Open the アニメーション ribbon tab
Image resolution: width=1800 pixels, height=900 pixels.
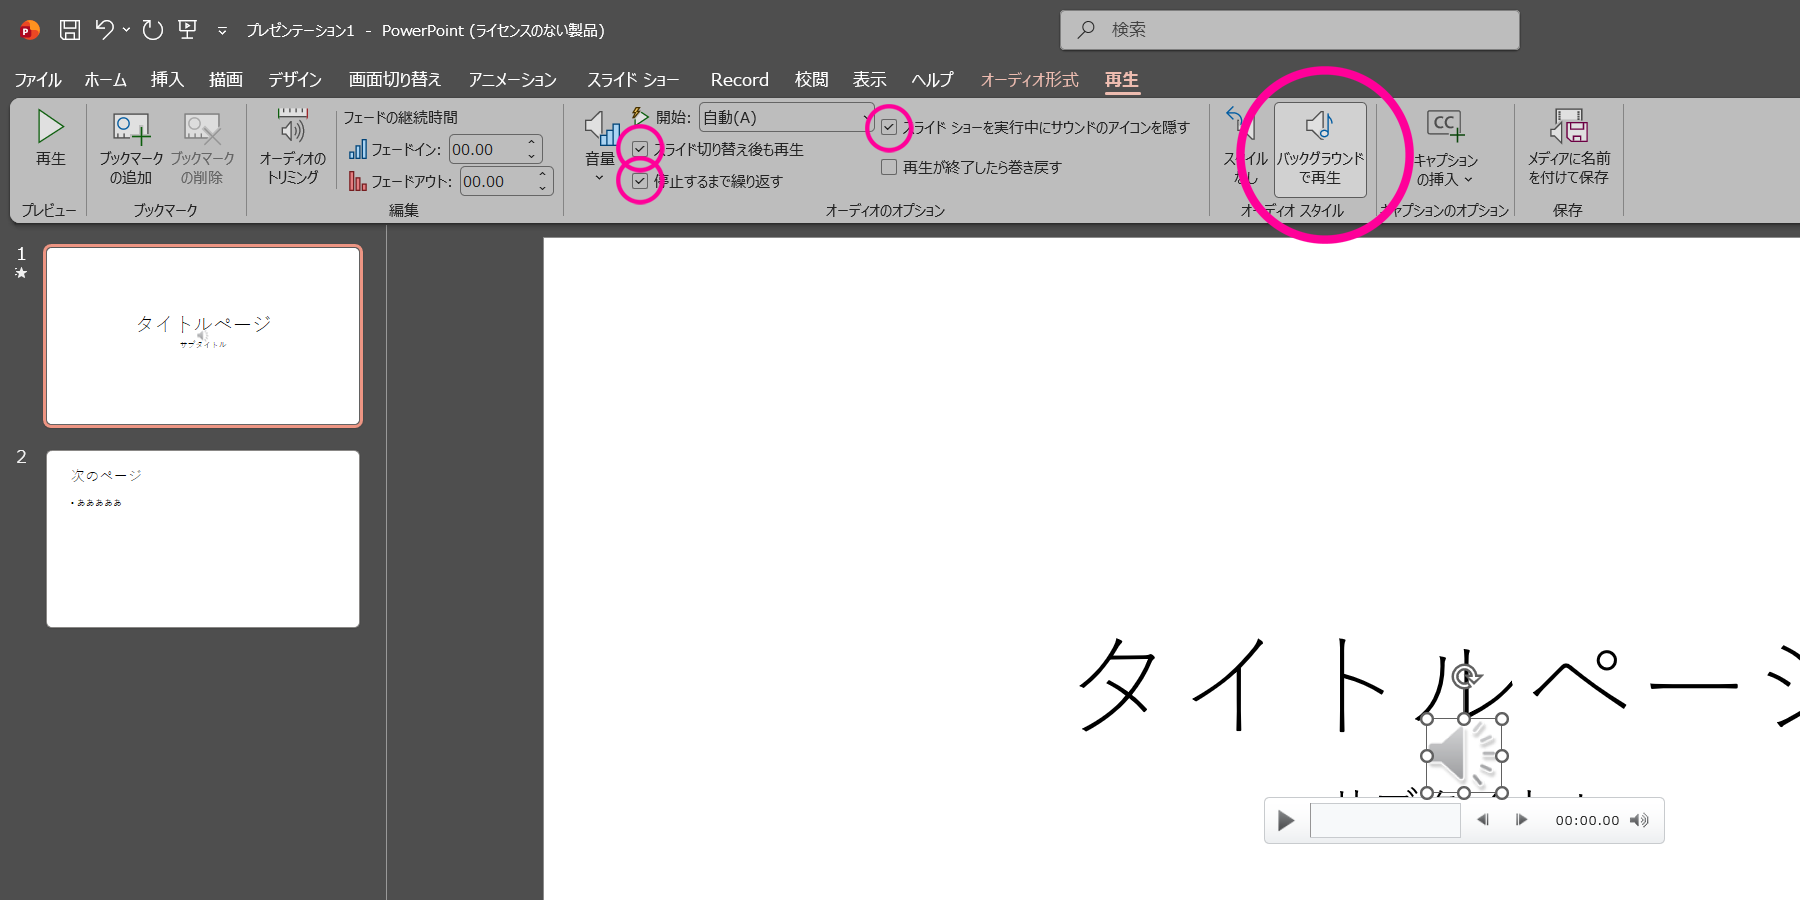click(x=512, y=80)
